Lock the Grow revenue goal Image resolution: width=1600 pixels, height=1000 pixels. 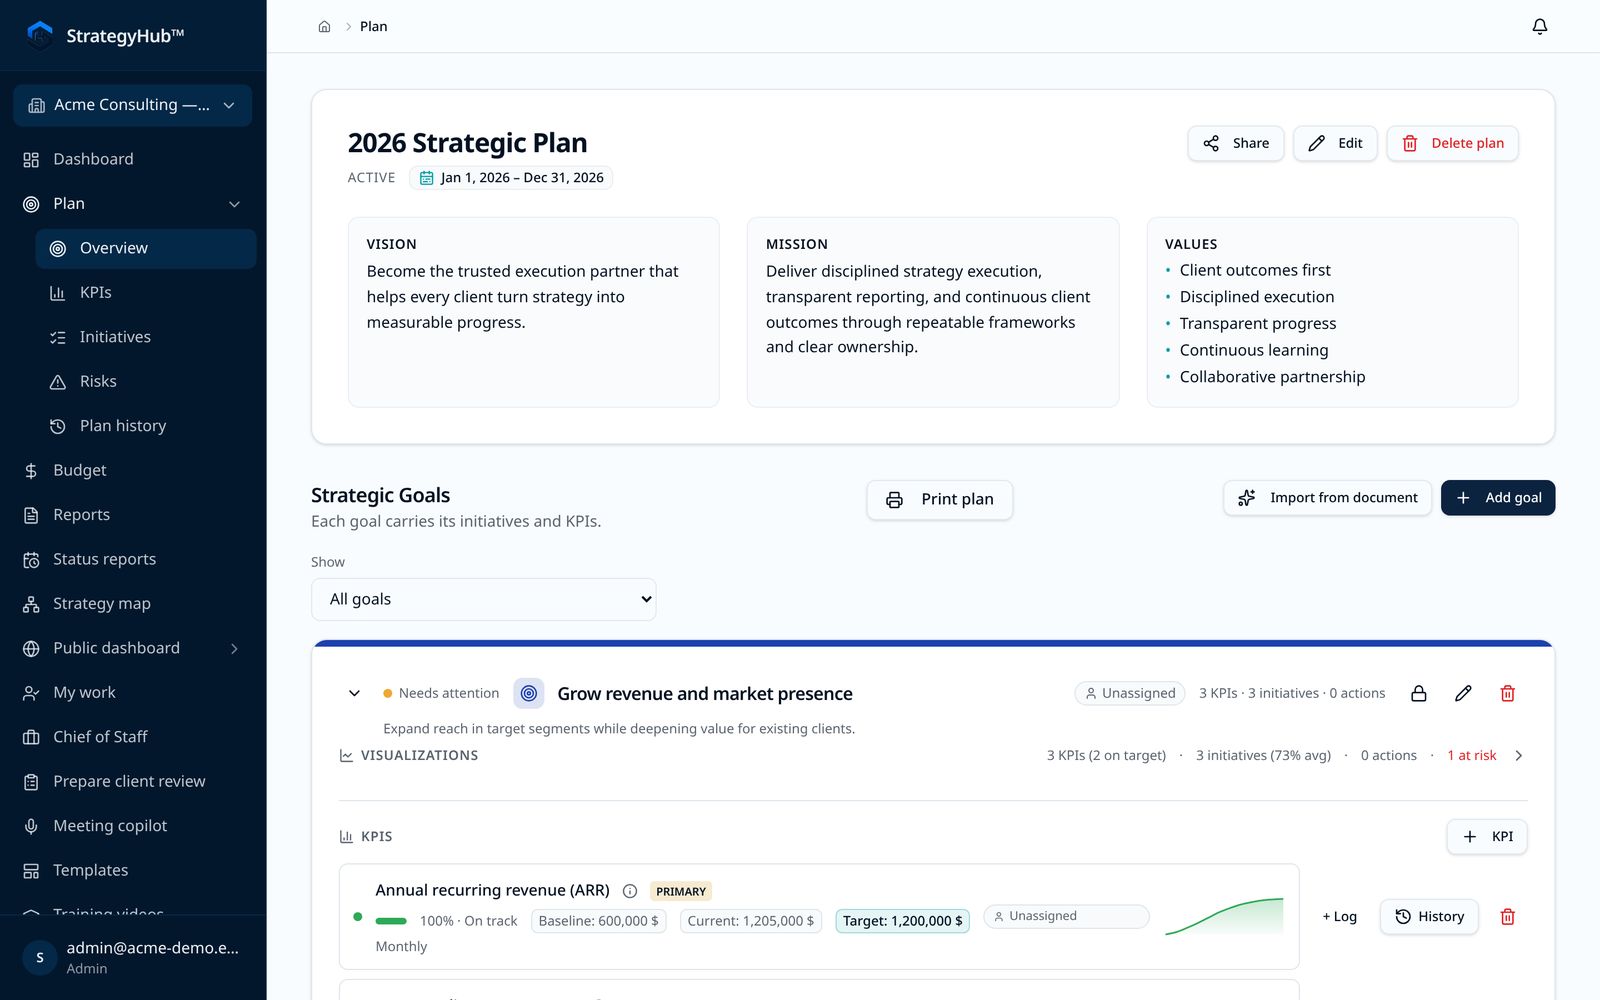coord(1418,693)
